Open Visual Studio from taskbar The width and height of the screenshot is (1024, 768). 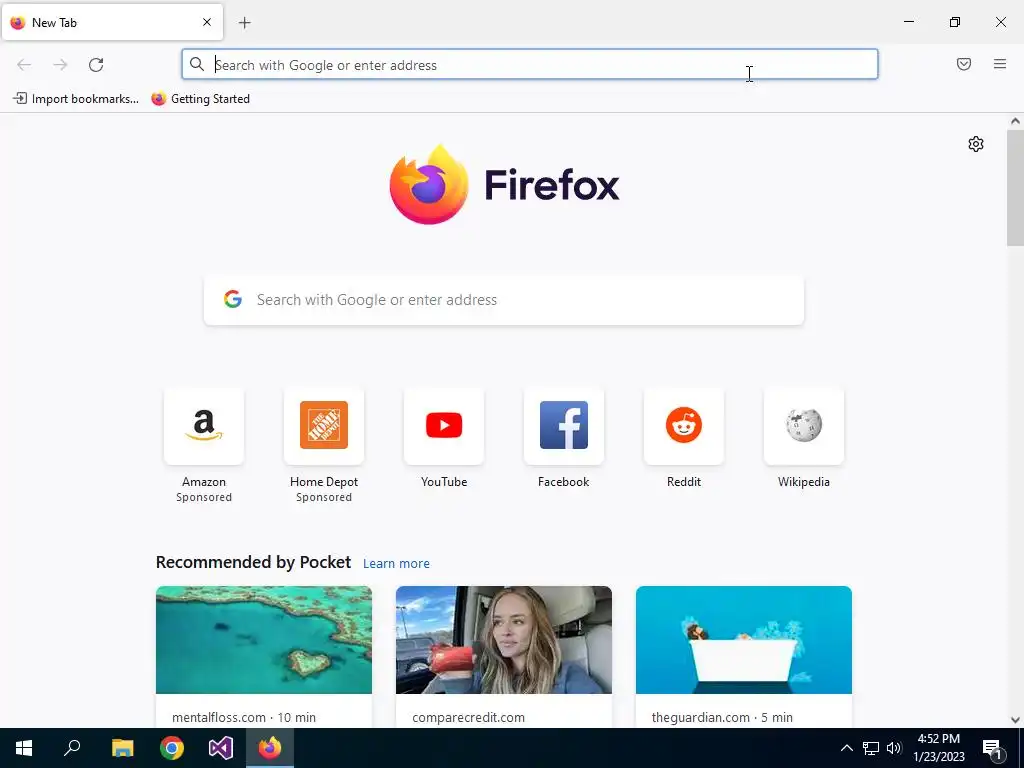pyautogui.click(x=221, y=748)
